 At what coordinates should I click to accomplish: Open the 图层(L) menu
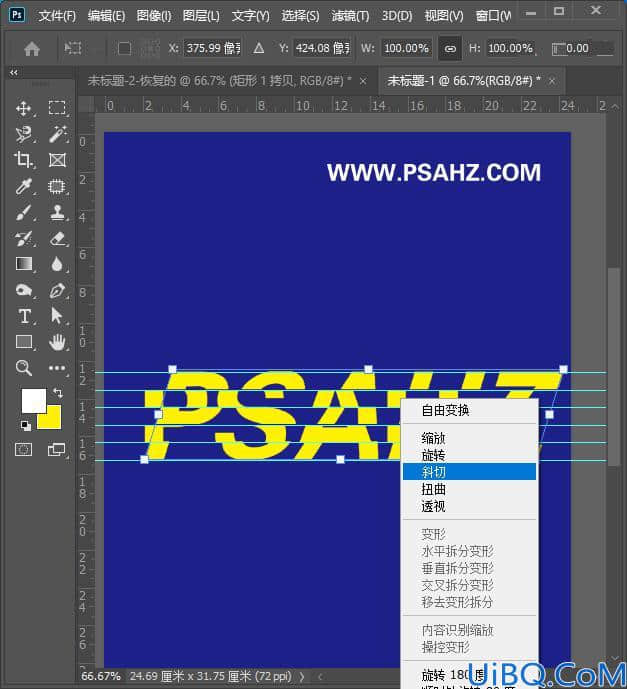(201, 16)
